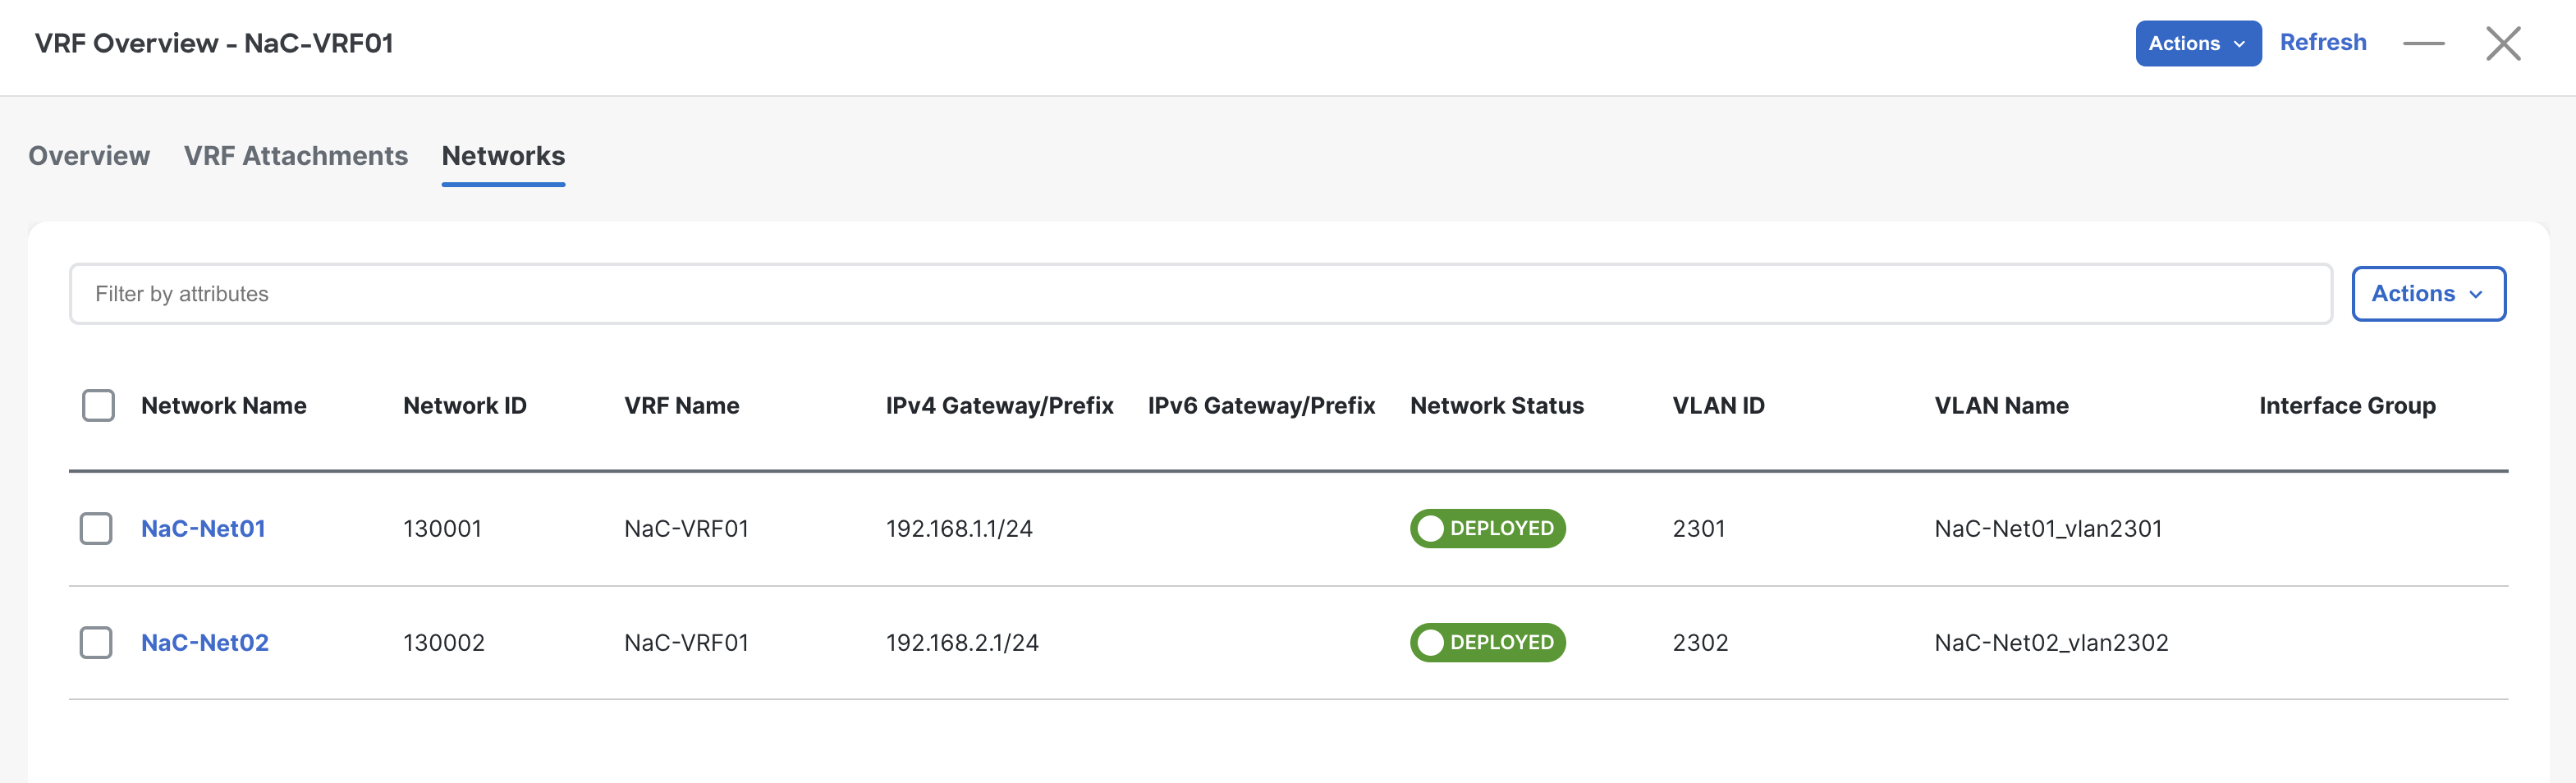Open the NaC-Net02 network link
The width and height of the screenshot is (2576, 783).
click(205, 643)
